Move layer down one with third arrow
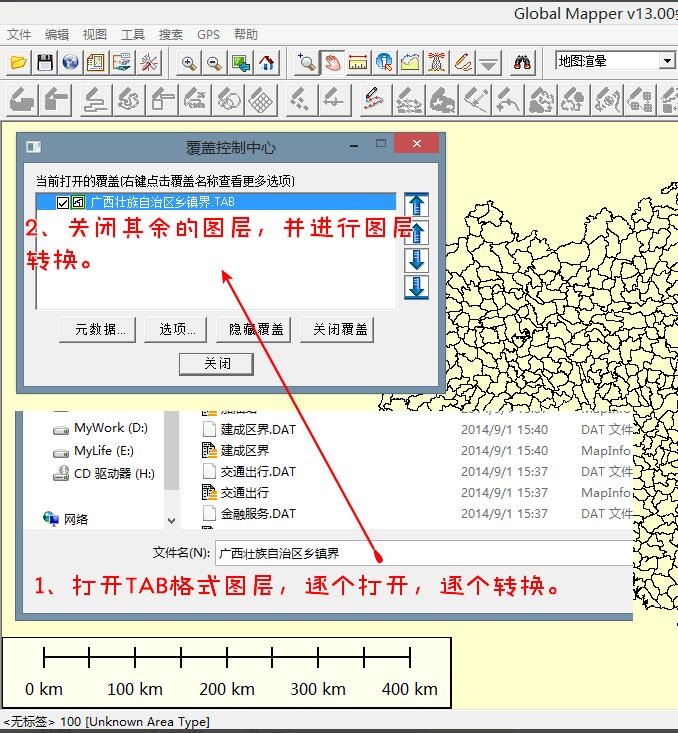Image resolution: width=678 pixels, height=733 pixels. pos(416,260)
